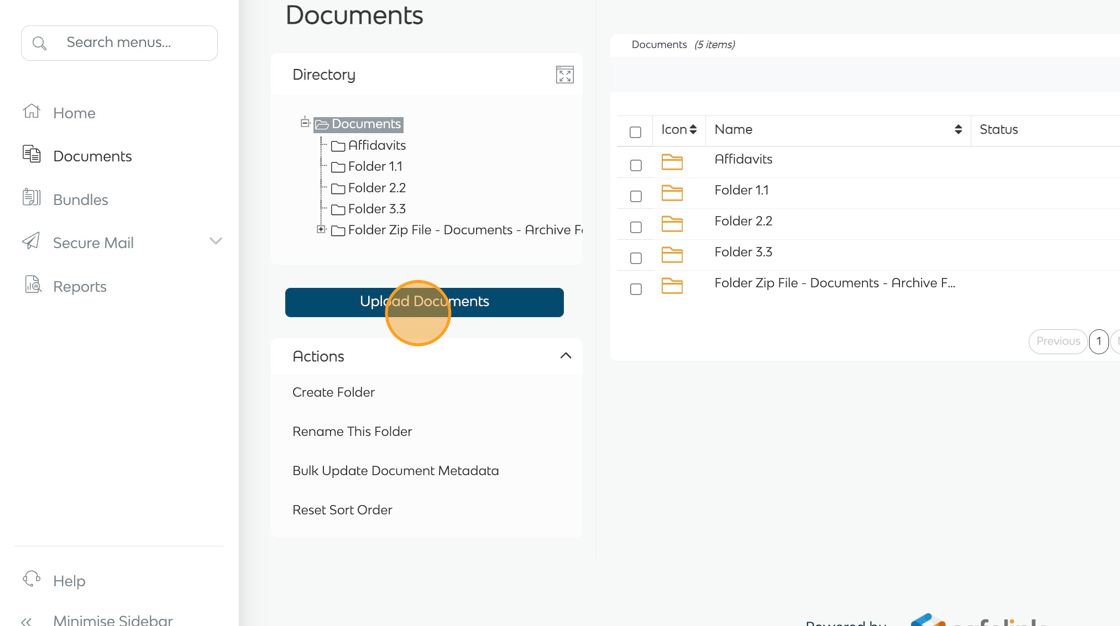Click the Reset Sort Order action
Image resolution: width=1120 pixels, height=626 pixels.
point(342,510)
